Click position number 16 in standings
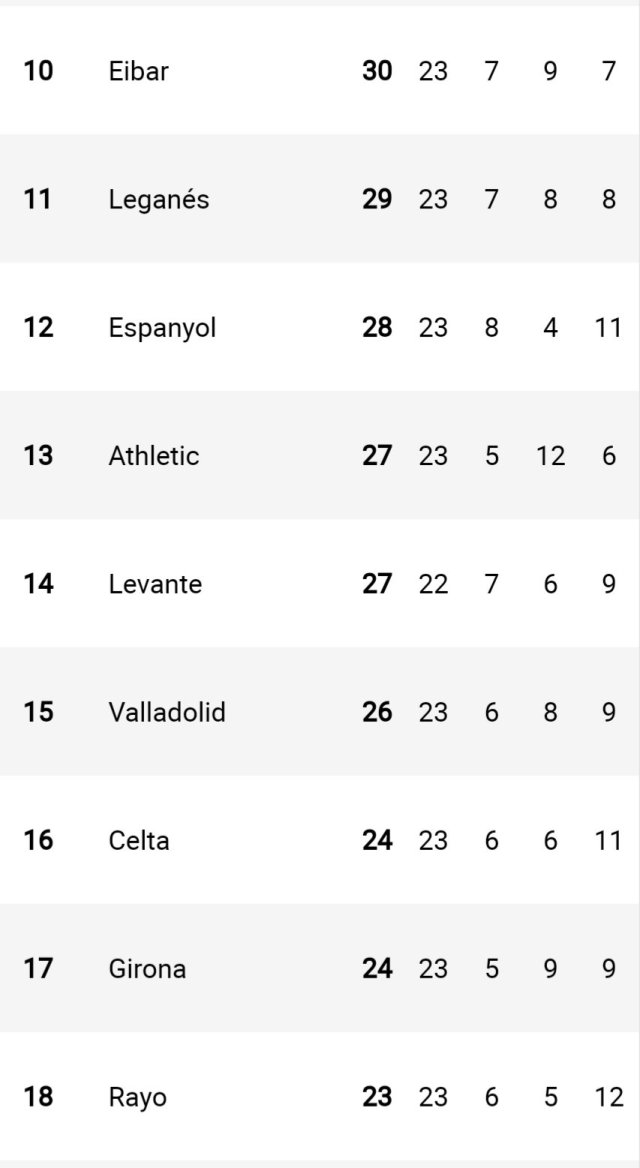Image resolution: width=640 pixels, height=1168 pixels. (38, 840)
